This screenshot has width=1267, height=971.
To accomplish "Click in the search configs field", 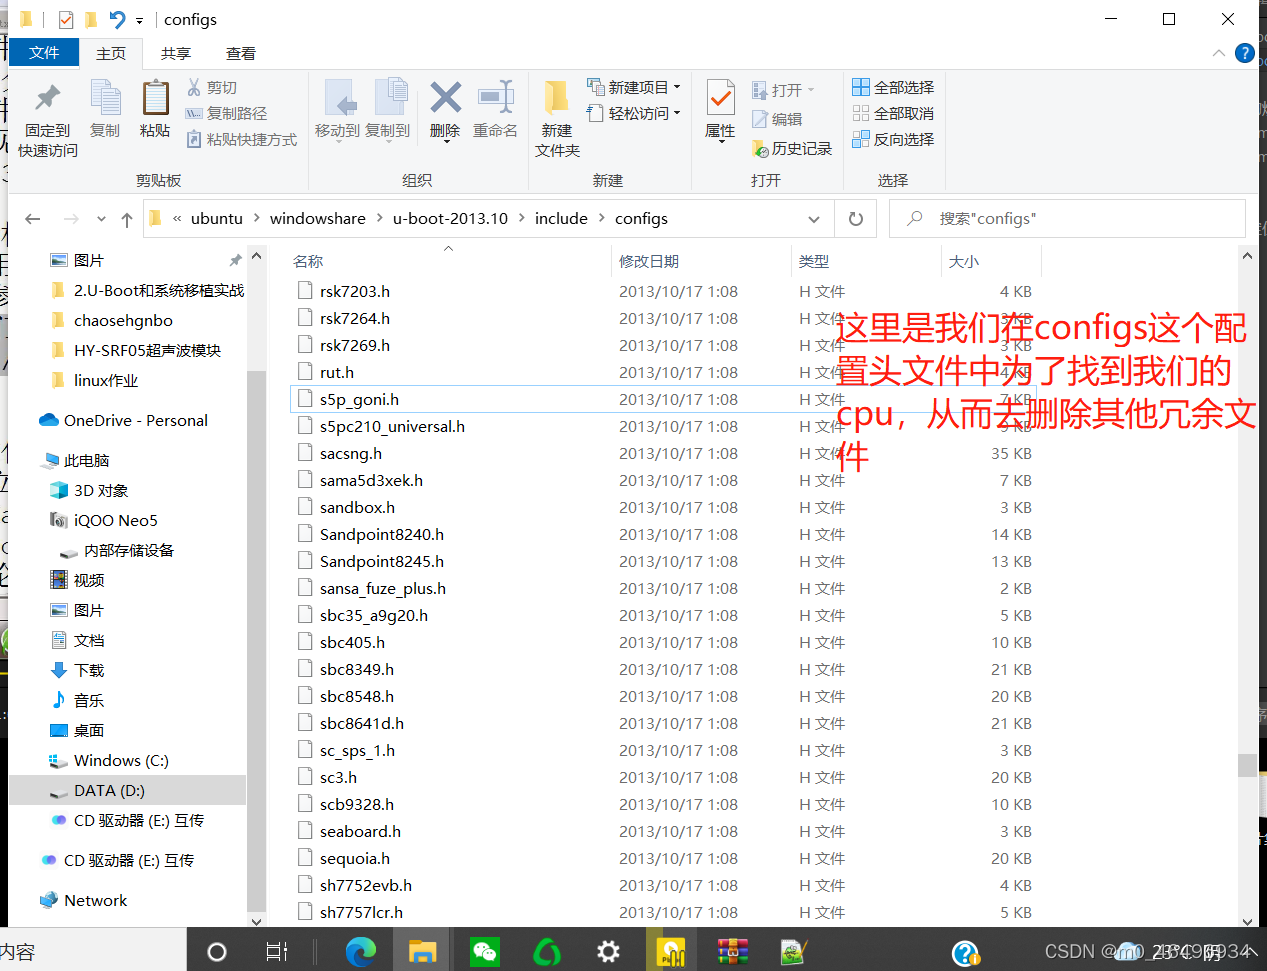I will click(x=1067, y=219).
